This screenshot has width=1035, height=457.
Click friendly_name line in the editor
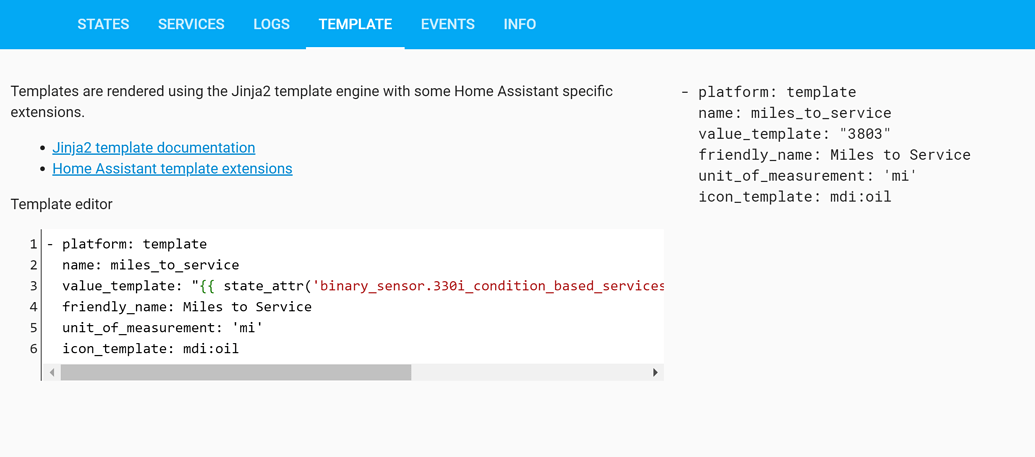coord(353,306)
